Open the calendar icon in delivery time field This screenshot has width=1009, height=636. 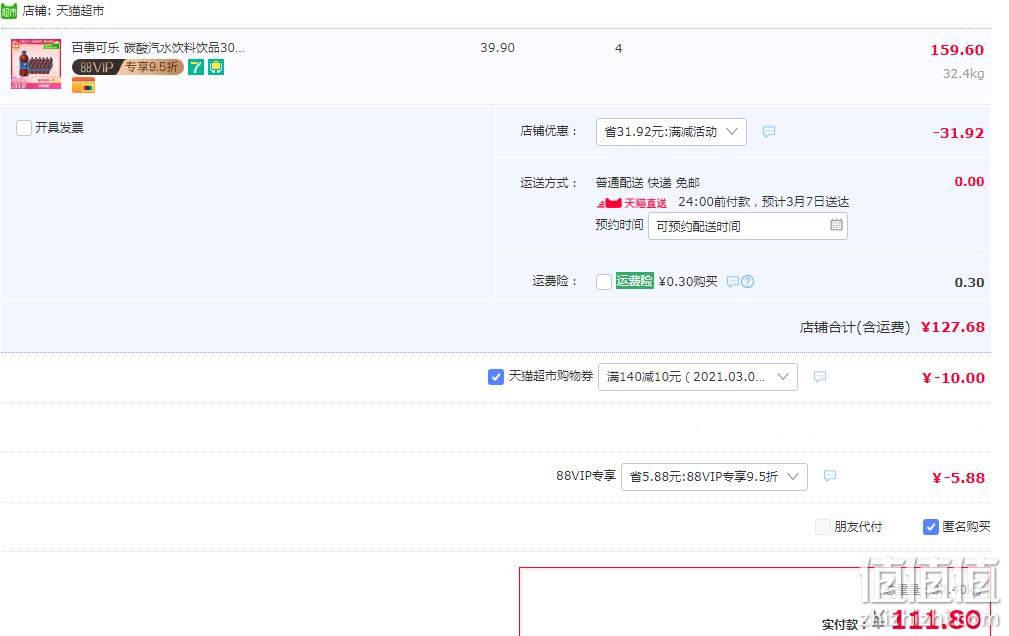click(x=836, y=225)
